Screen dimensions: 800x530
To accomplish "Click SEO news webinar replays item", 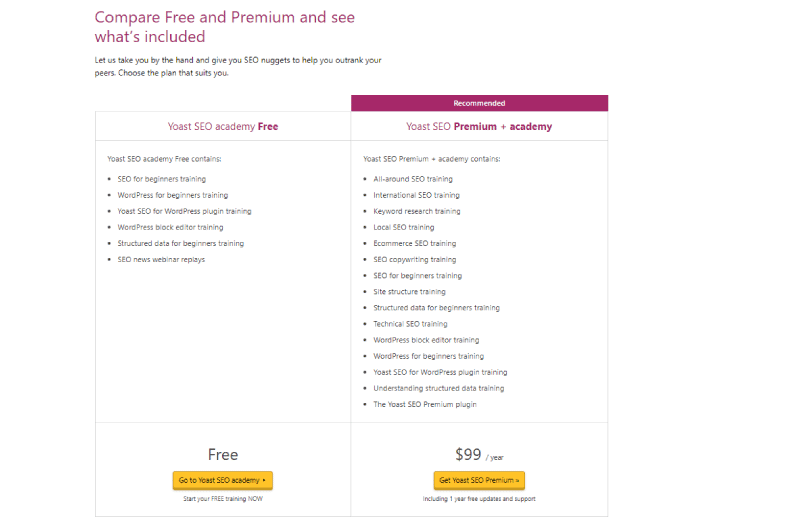I will [x=161, y=259].
